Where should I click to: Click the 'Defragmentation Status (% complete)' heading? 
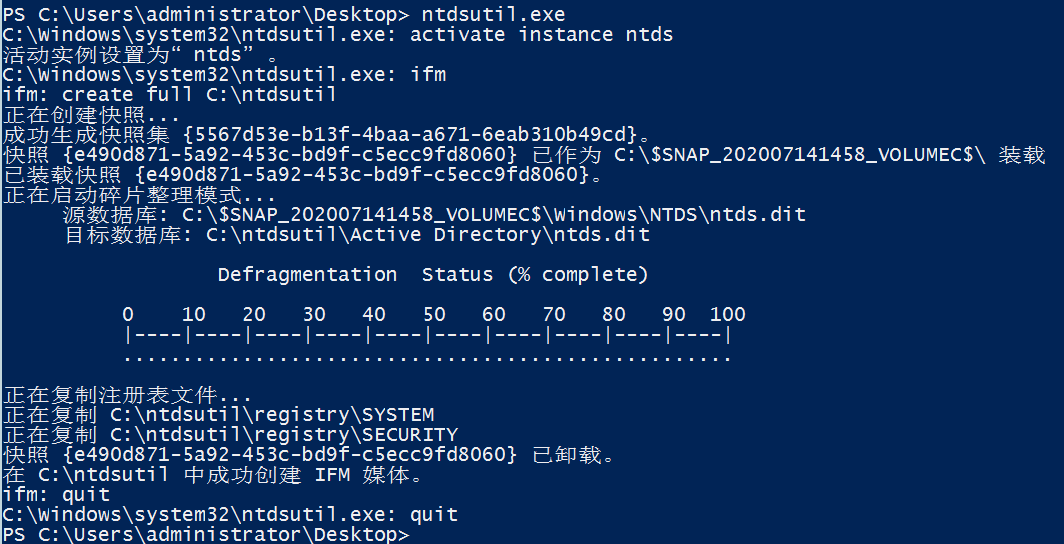433,274
